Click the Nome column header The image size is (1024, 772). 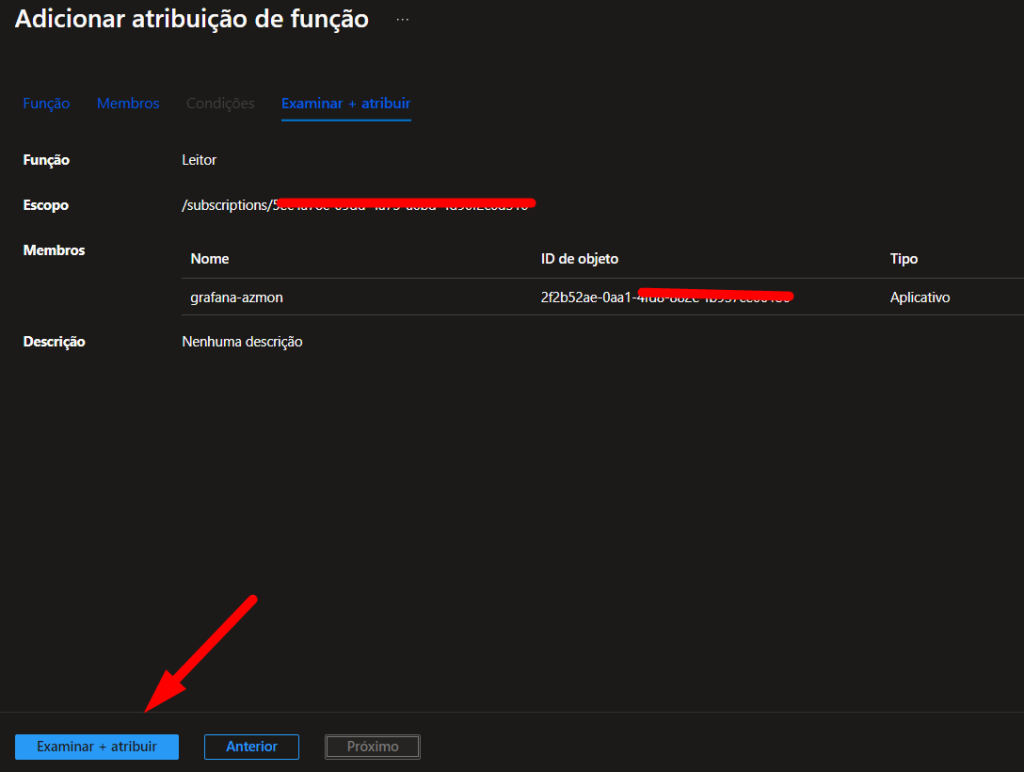209,259
